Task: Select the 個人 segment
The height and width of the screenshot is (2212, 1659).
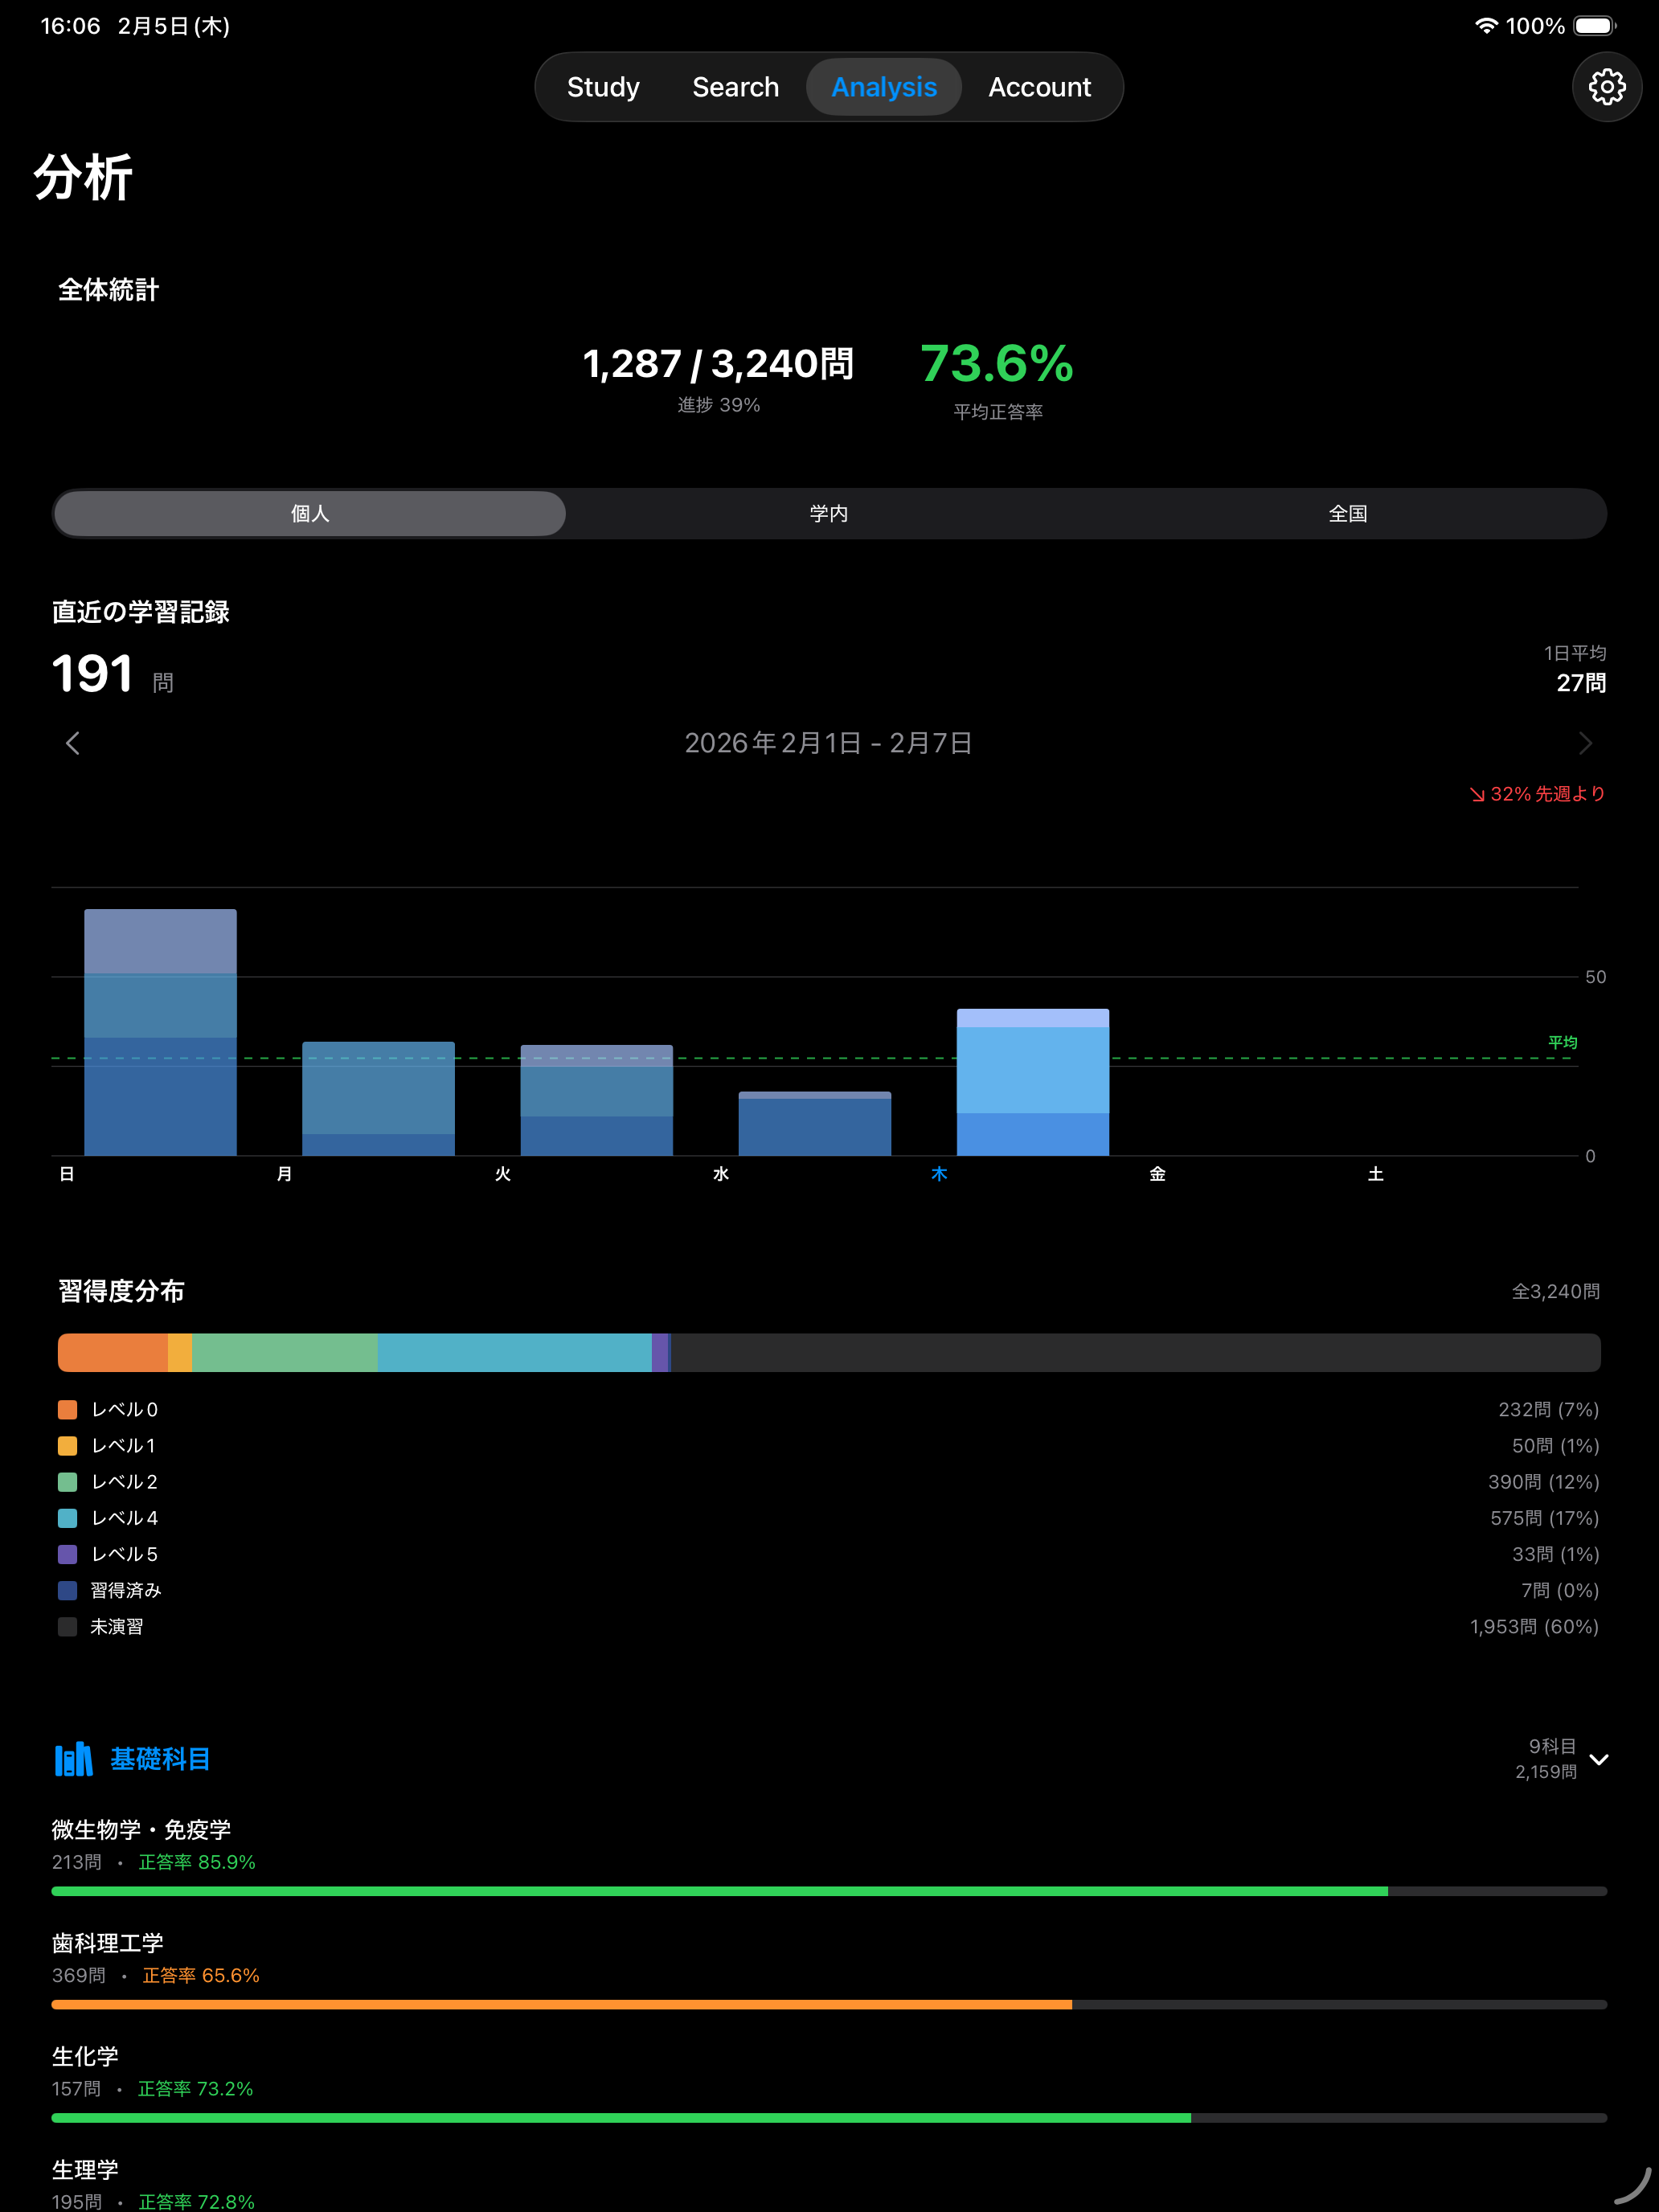Action: point(310,513)
